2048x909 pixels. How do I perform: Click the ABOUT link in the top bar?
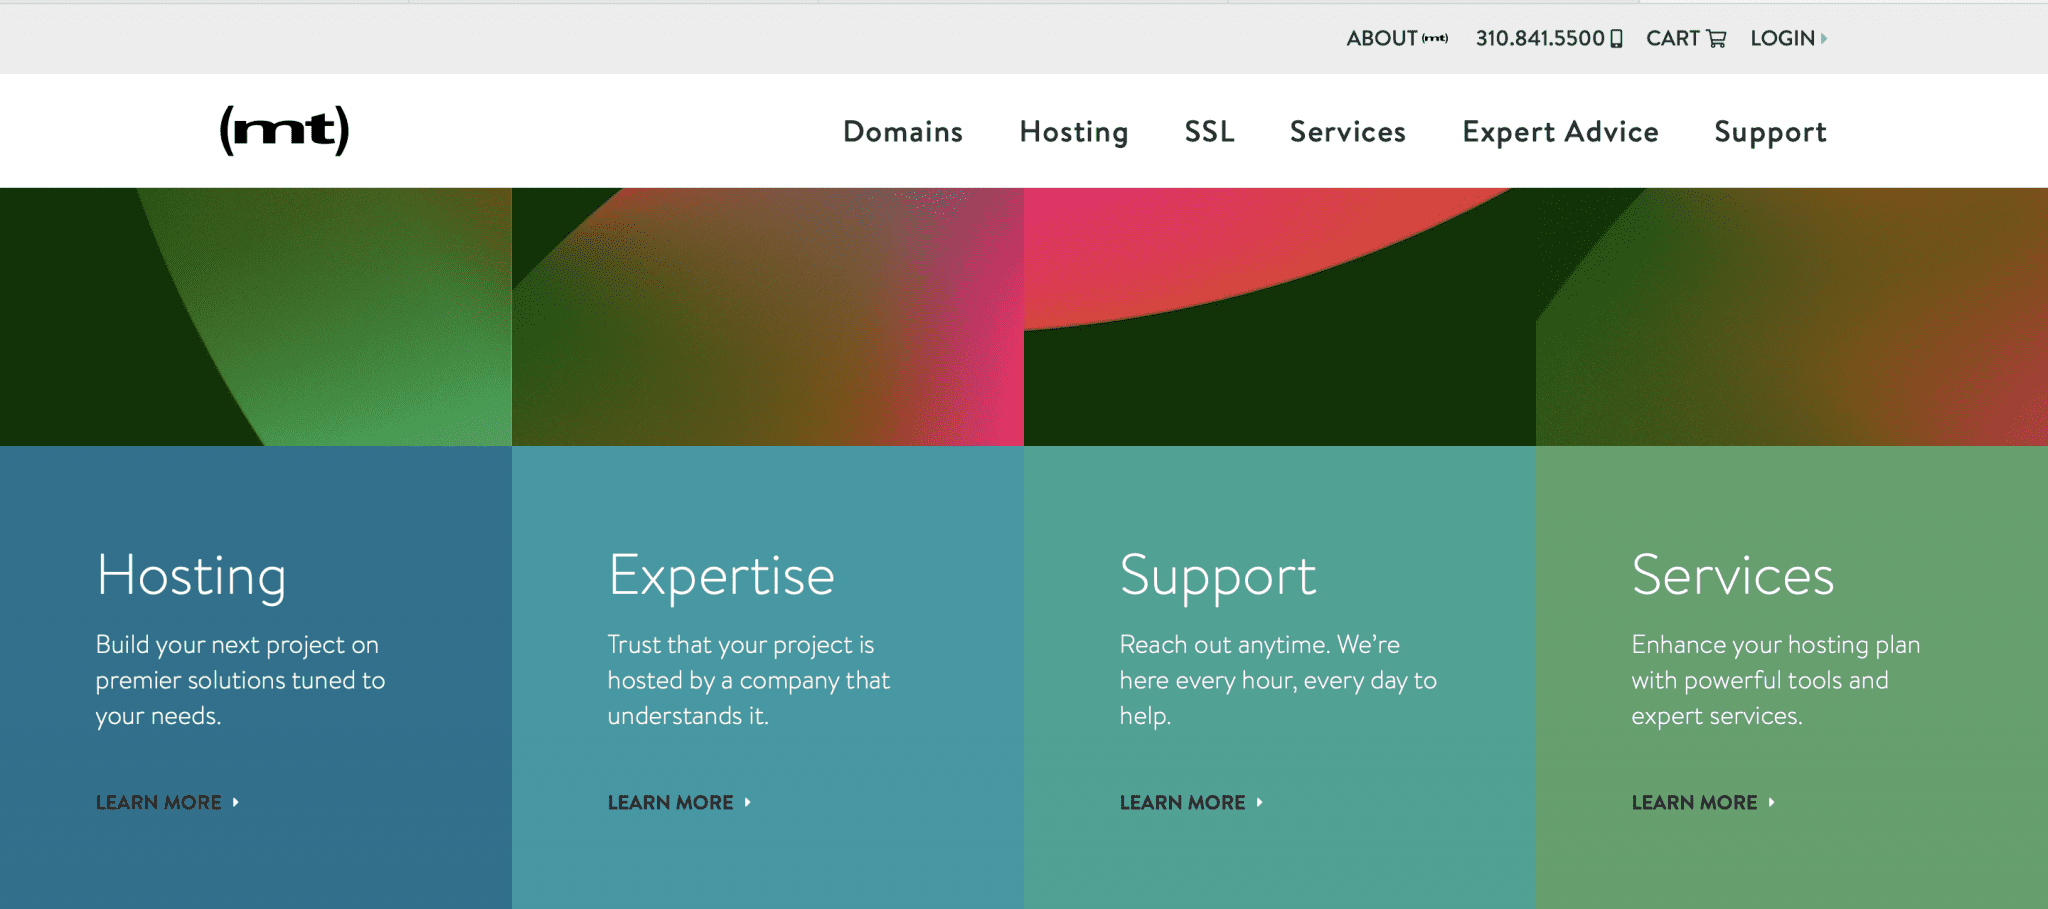point(1384,38)
